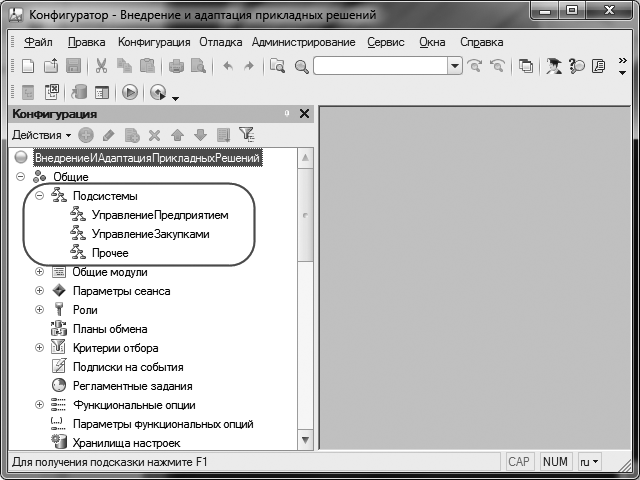Expand the Общие модули node

(x=40, y=272)
